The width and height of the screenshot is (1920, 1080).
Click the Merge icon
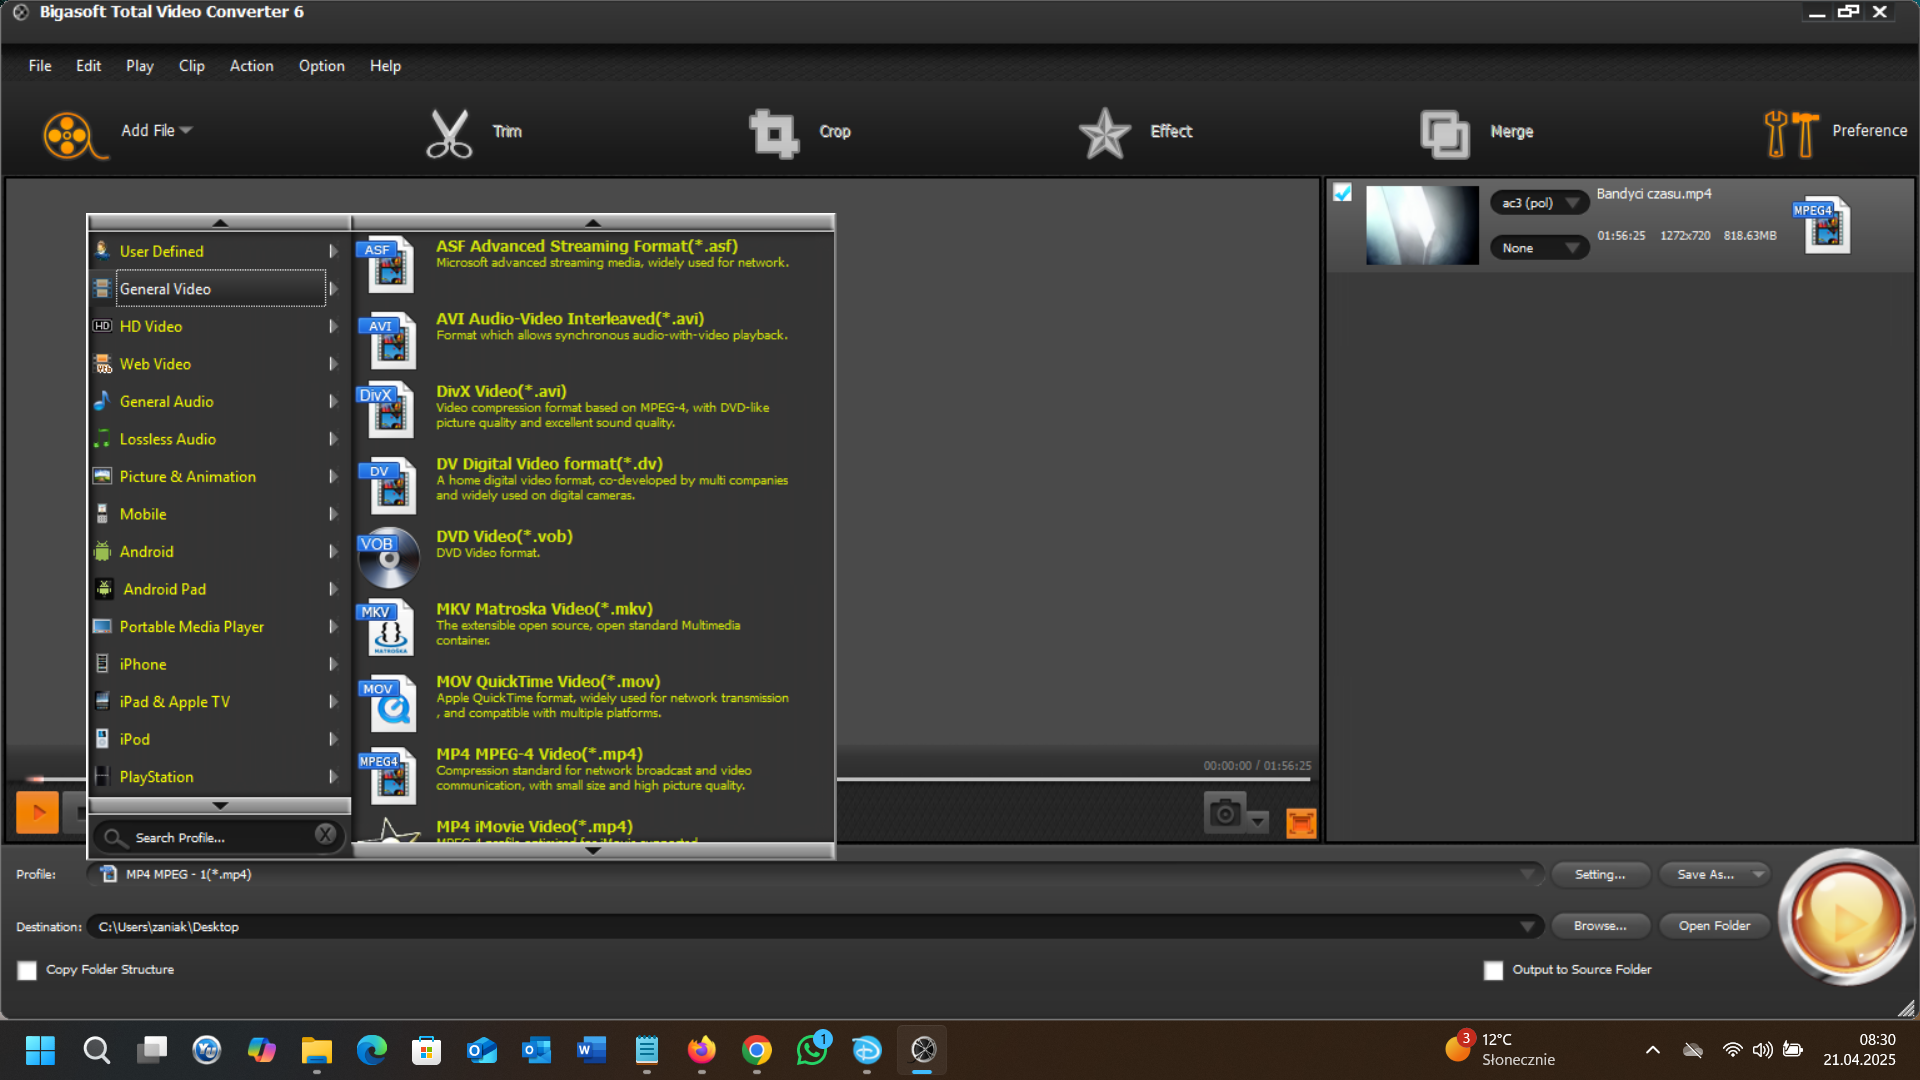pyautogui.click(x=1445, y=134)
